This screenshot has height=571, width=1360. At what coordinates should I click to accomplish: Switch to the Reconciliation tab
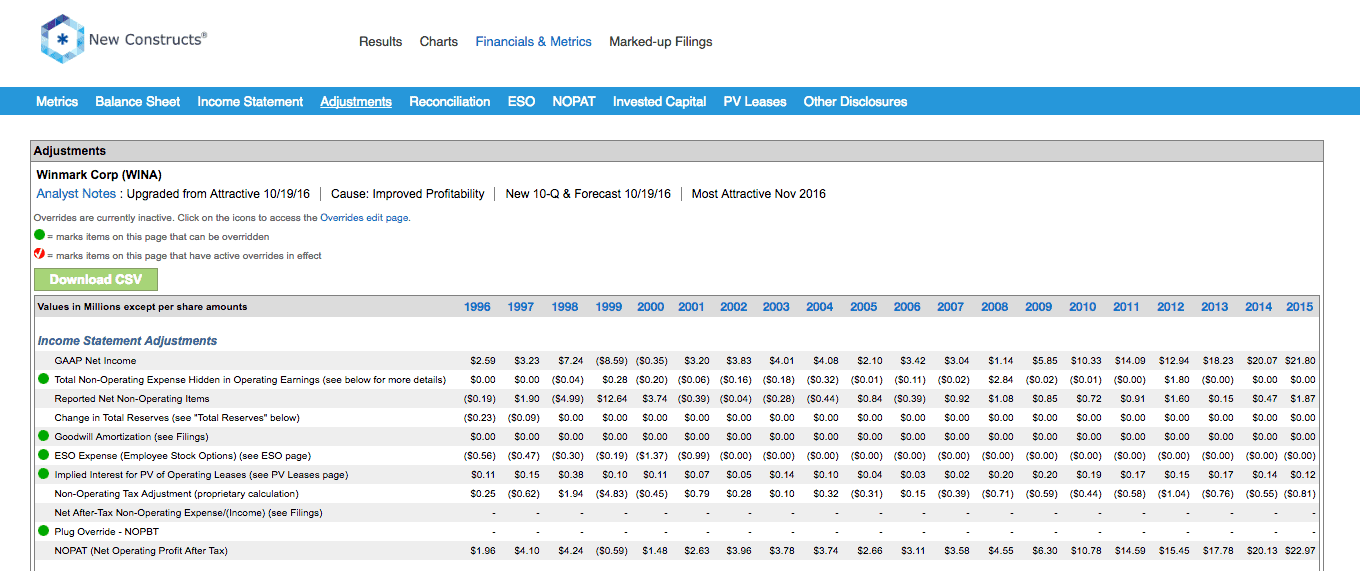click(x=450, y=101)
